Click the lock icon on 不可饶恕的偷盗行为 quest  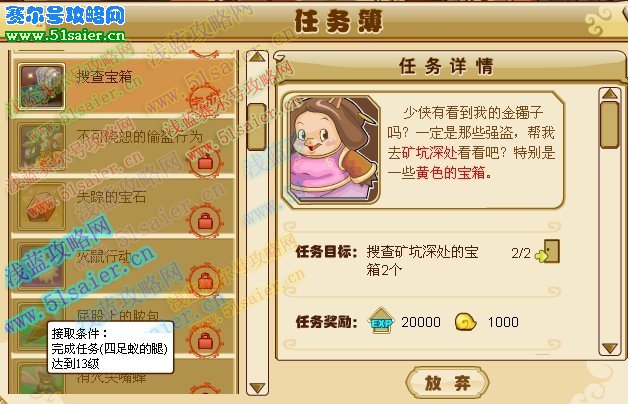tap(205, 163)
